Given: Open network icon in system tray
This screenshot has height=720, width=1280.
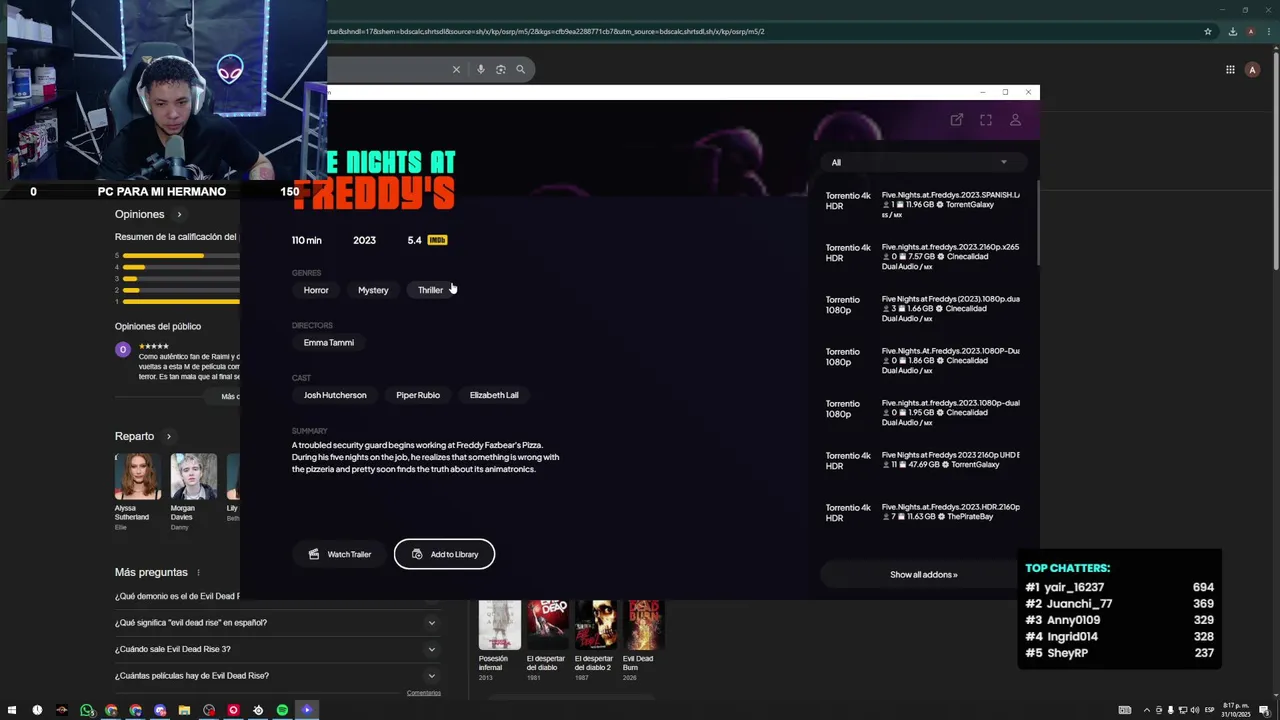Looking at the screenshot, I should click(1183, 710).
